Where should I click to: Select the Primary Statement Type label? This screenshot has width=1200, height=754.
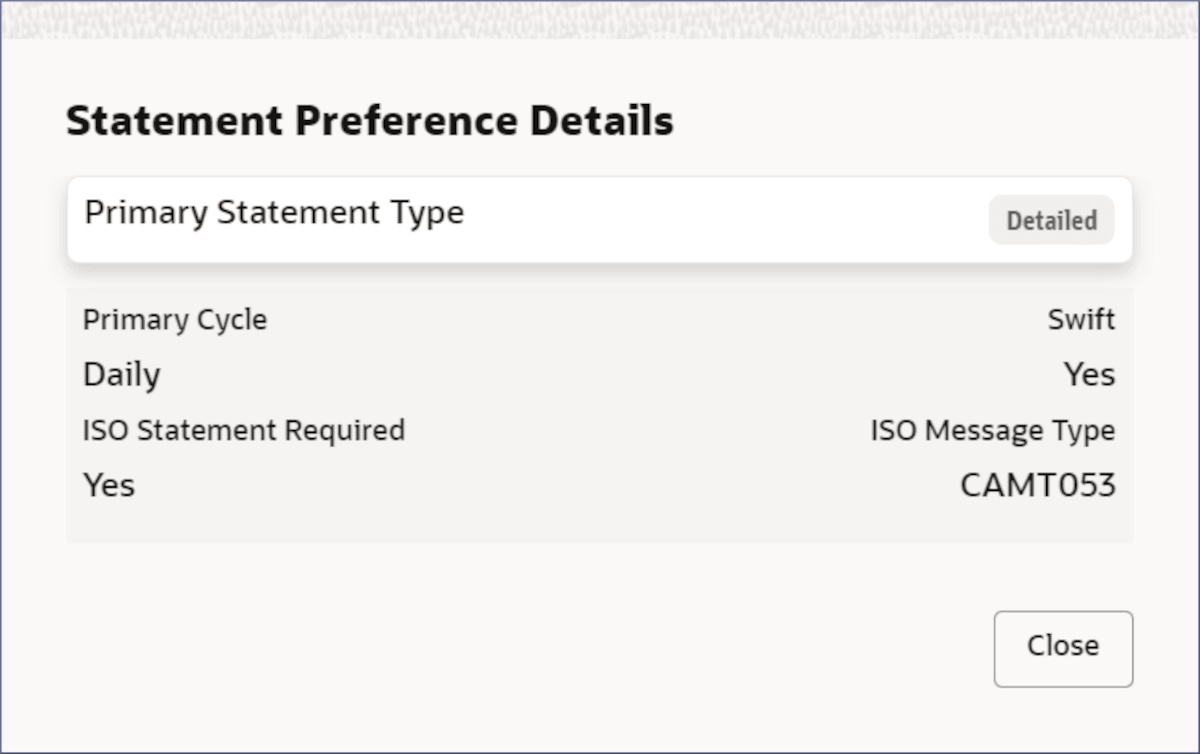tap(274, 213)
